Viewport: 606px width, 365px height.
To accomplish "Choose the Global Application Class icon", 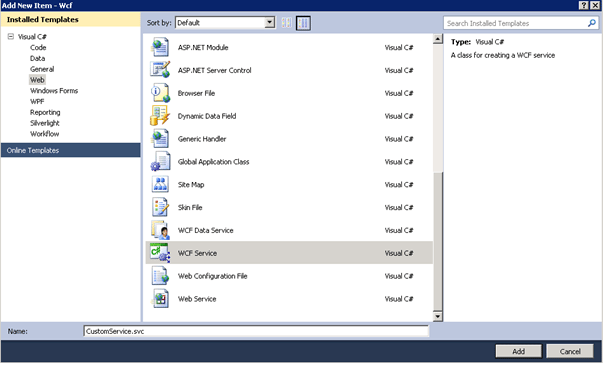I will [x=160, y=162].
